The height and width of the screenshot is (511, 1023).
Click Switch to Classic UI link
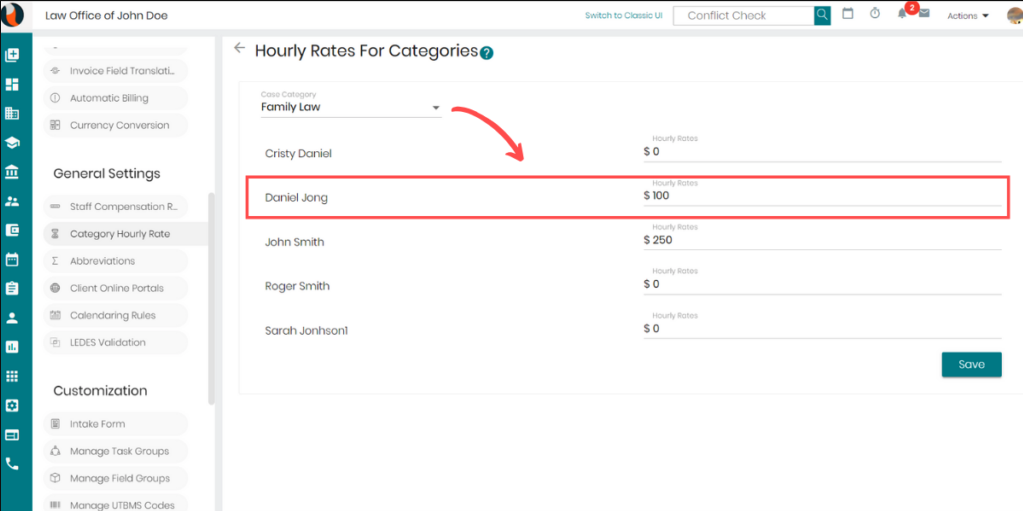pos(623,15)
